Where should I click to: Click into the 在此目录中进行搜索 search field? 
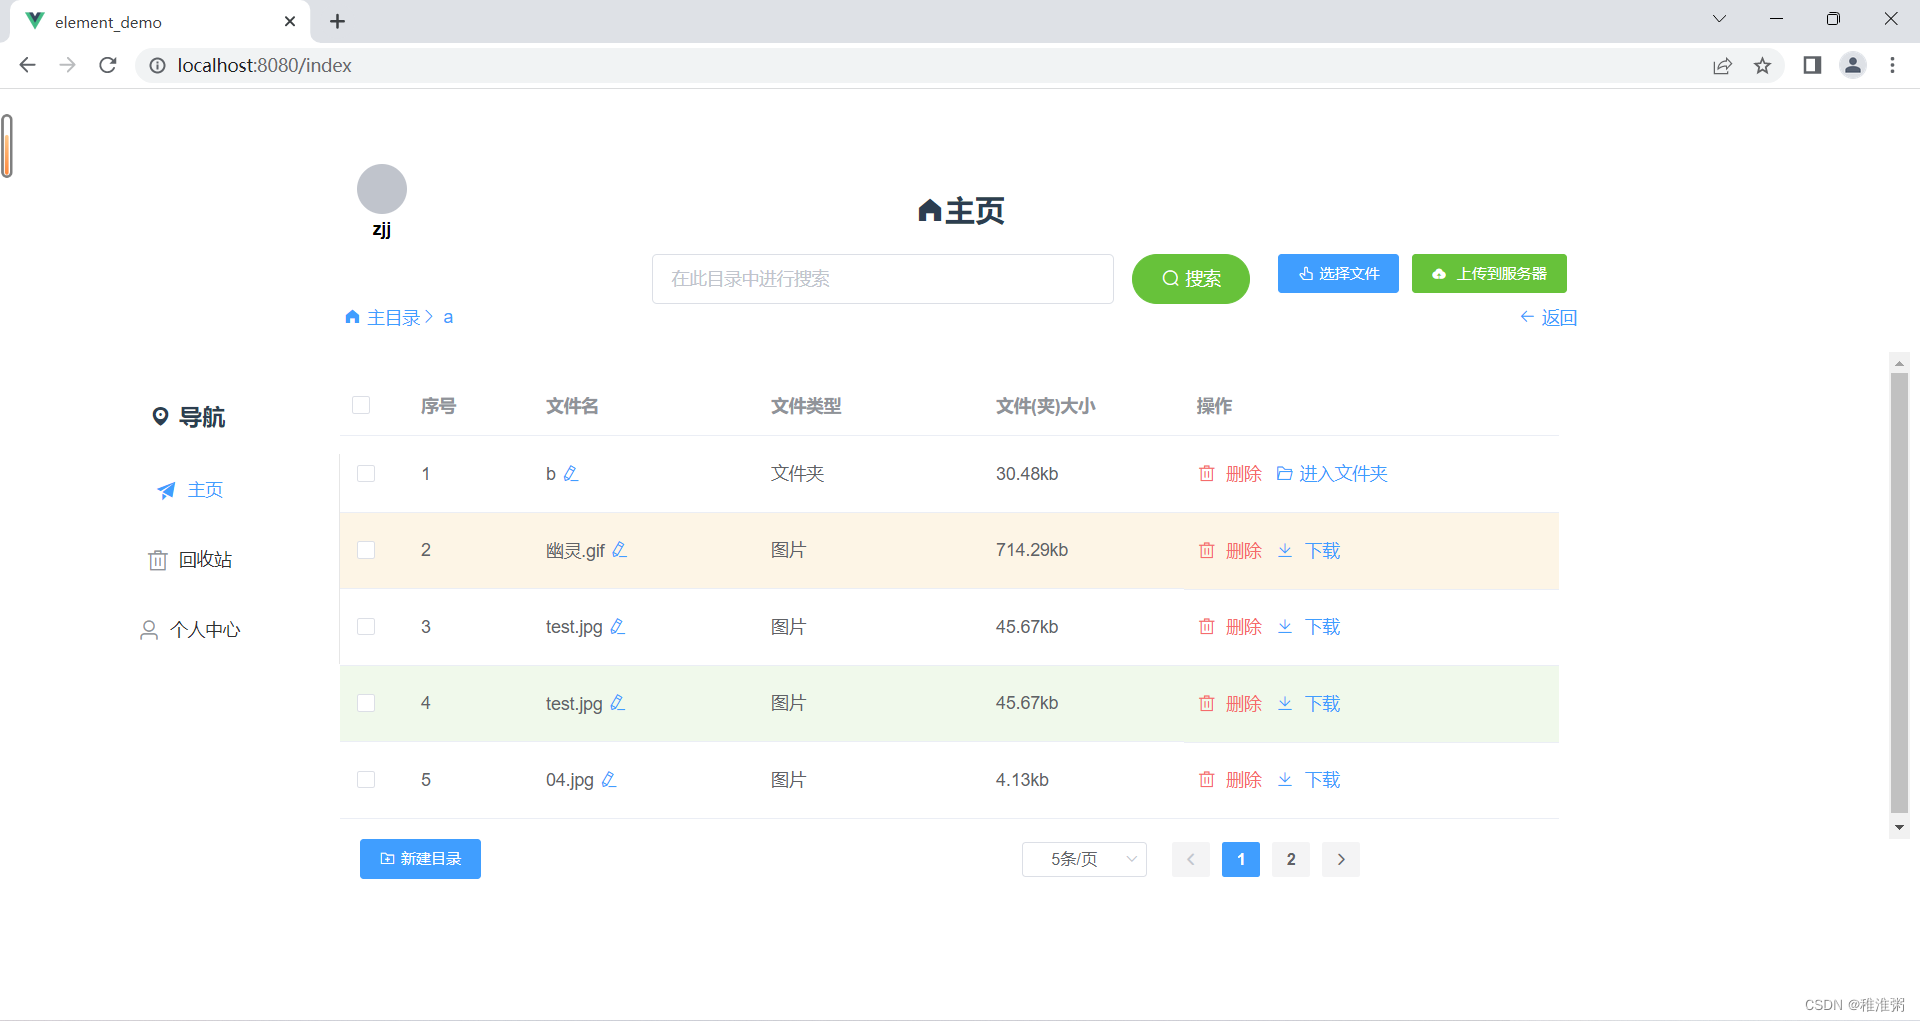[883, 279]
